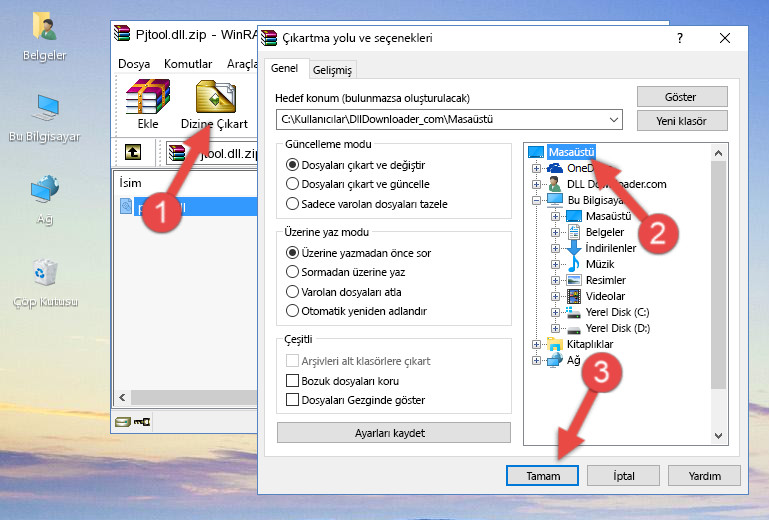Select highlighted Masaüstü root tree item
This screenshot has height=520, width=769.
(x=571, y=152)
